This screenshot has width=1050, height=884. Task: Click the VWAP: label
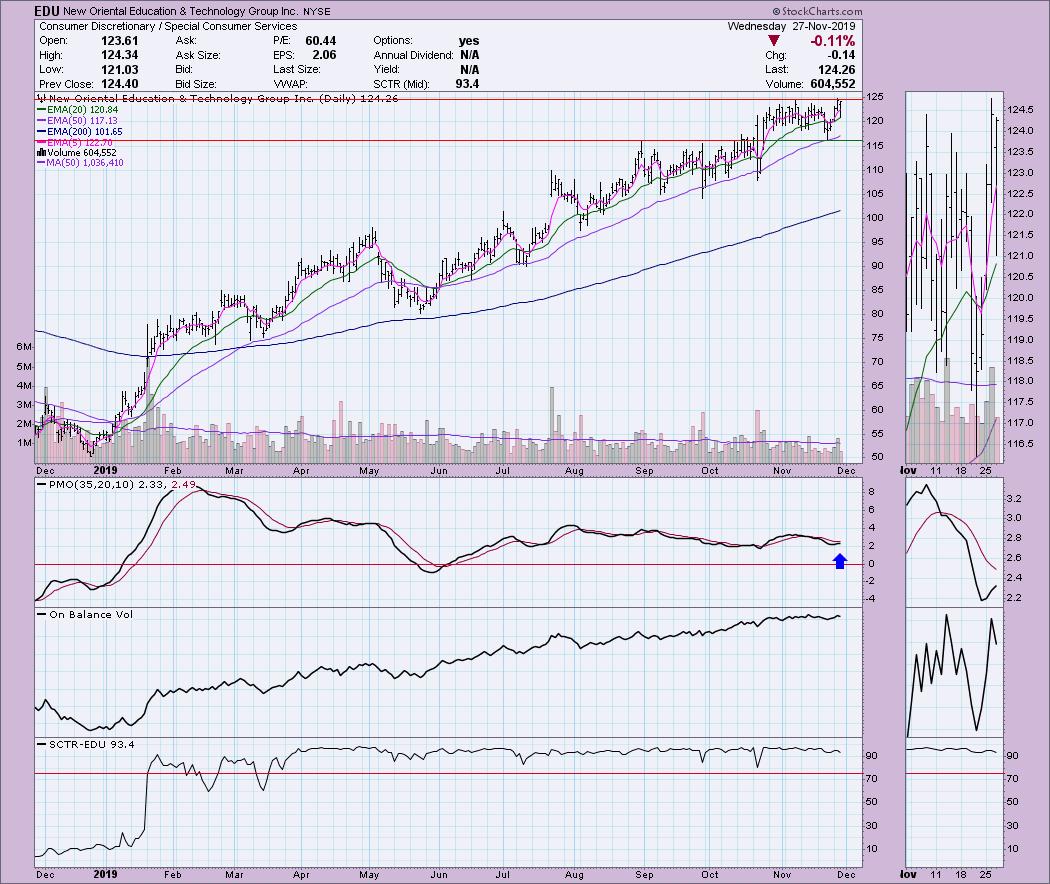(290, 84)
